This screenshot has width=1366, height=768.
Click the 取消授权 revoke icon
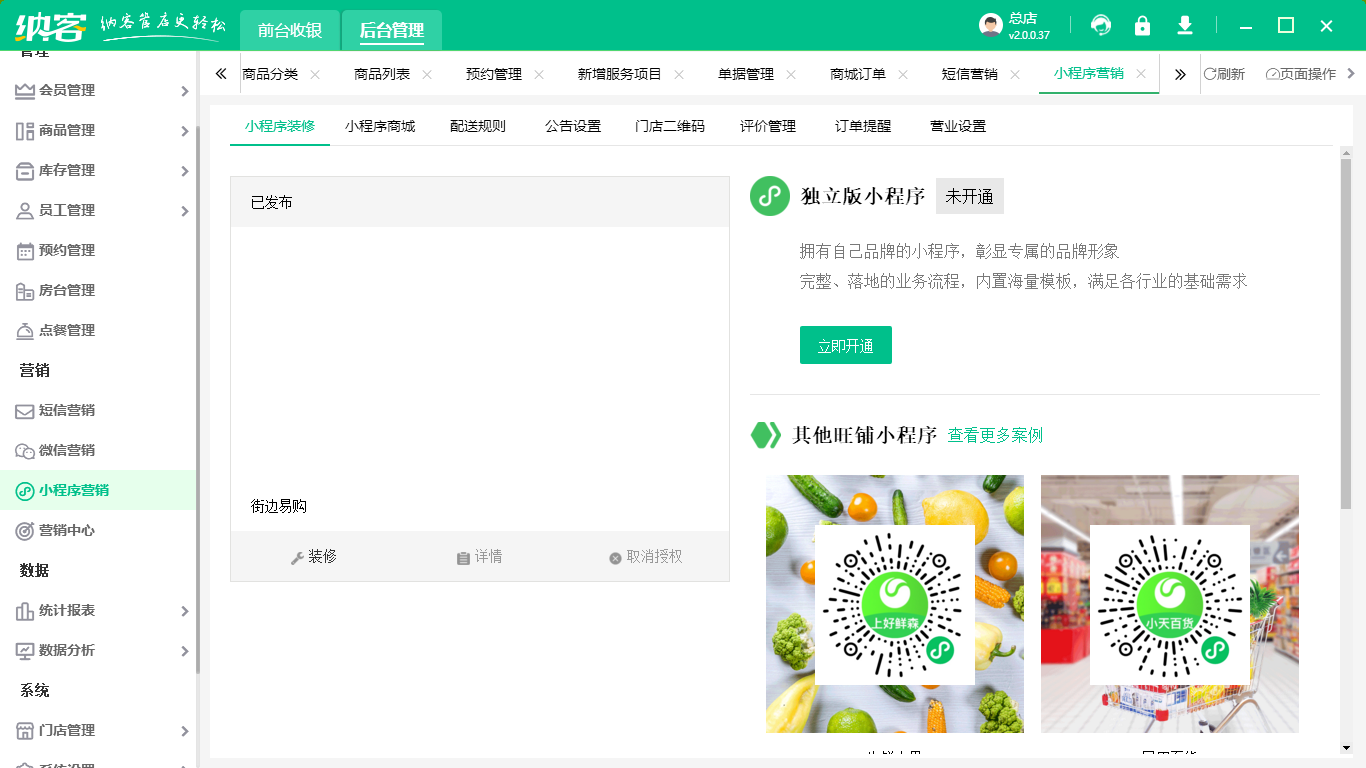click(x=613, y=556)
